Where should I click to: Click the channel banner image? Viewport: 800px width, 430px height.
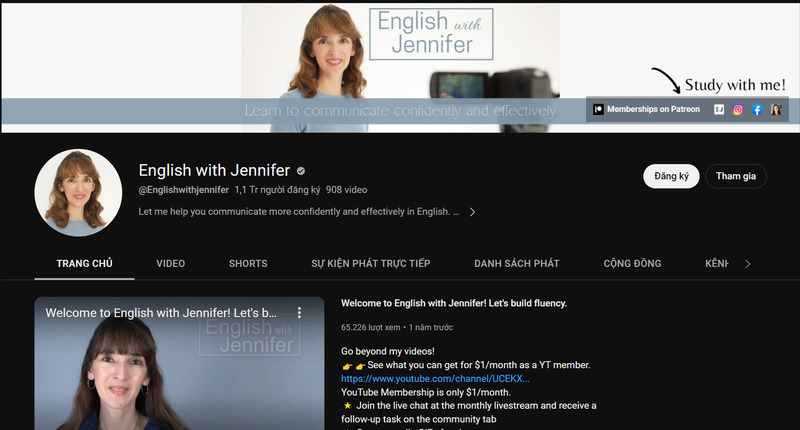click(x=400, y=68)
